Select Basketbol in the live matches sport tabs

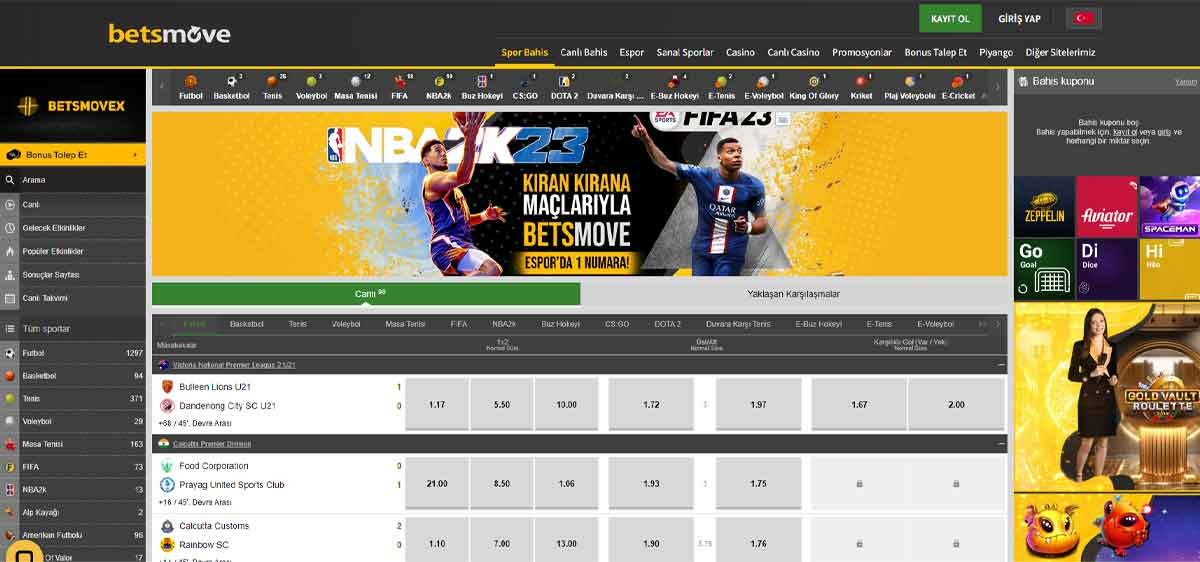[x=247, y=324]
